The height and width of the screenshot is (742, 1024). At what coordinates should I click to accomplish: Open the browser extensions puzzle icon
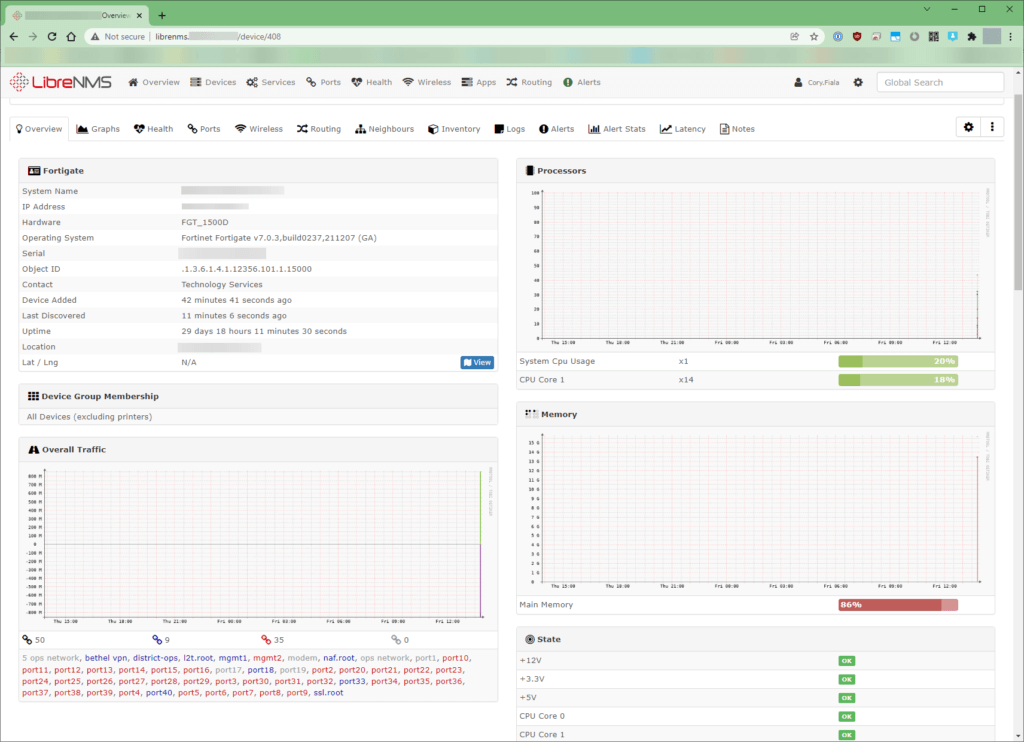pyautogui.click(x=972, y=37)
